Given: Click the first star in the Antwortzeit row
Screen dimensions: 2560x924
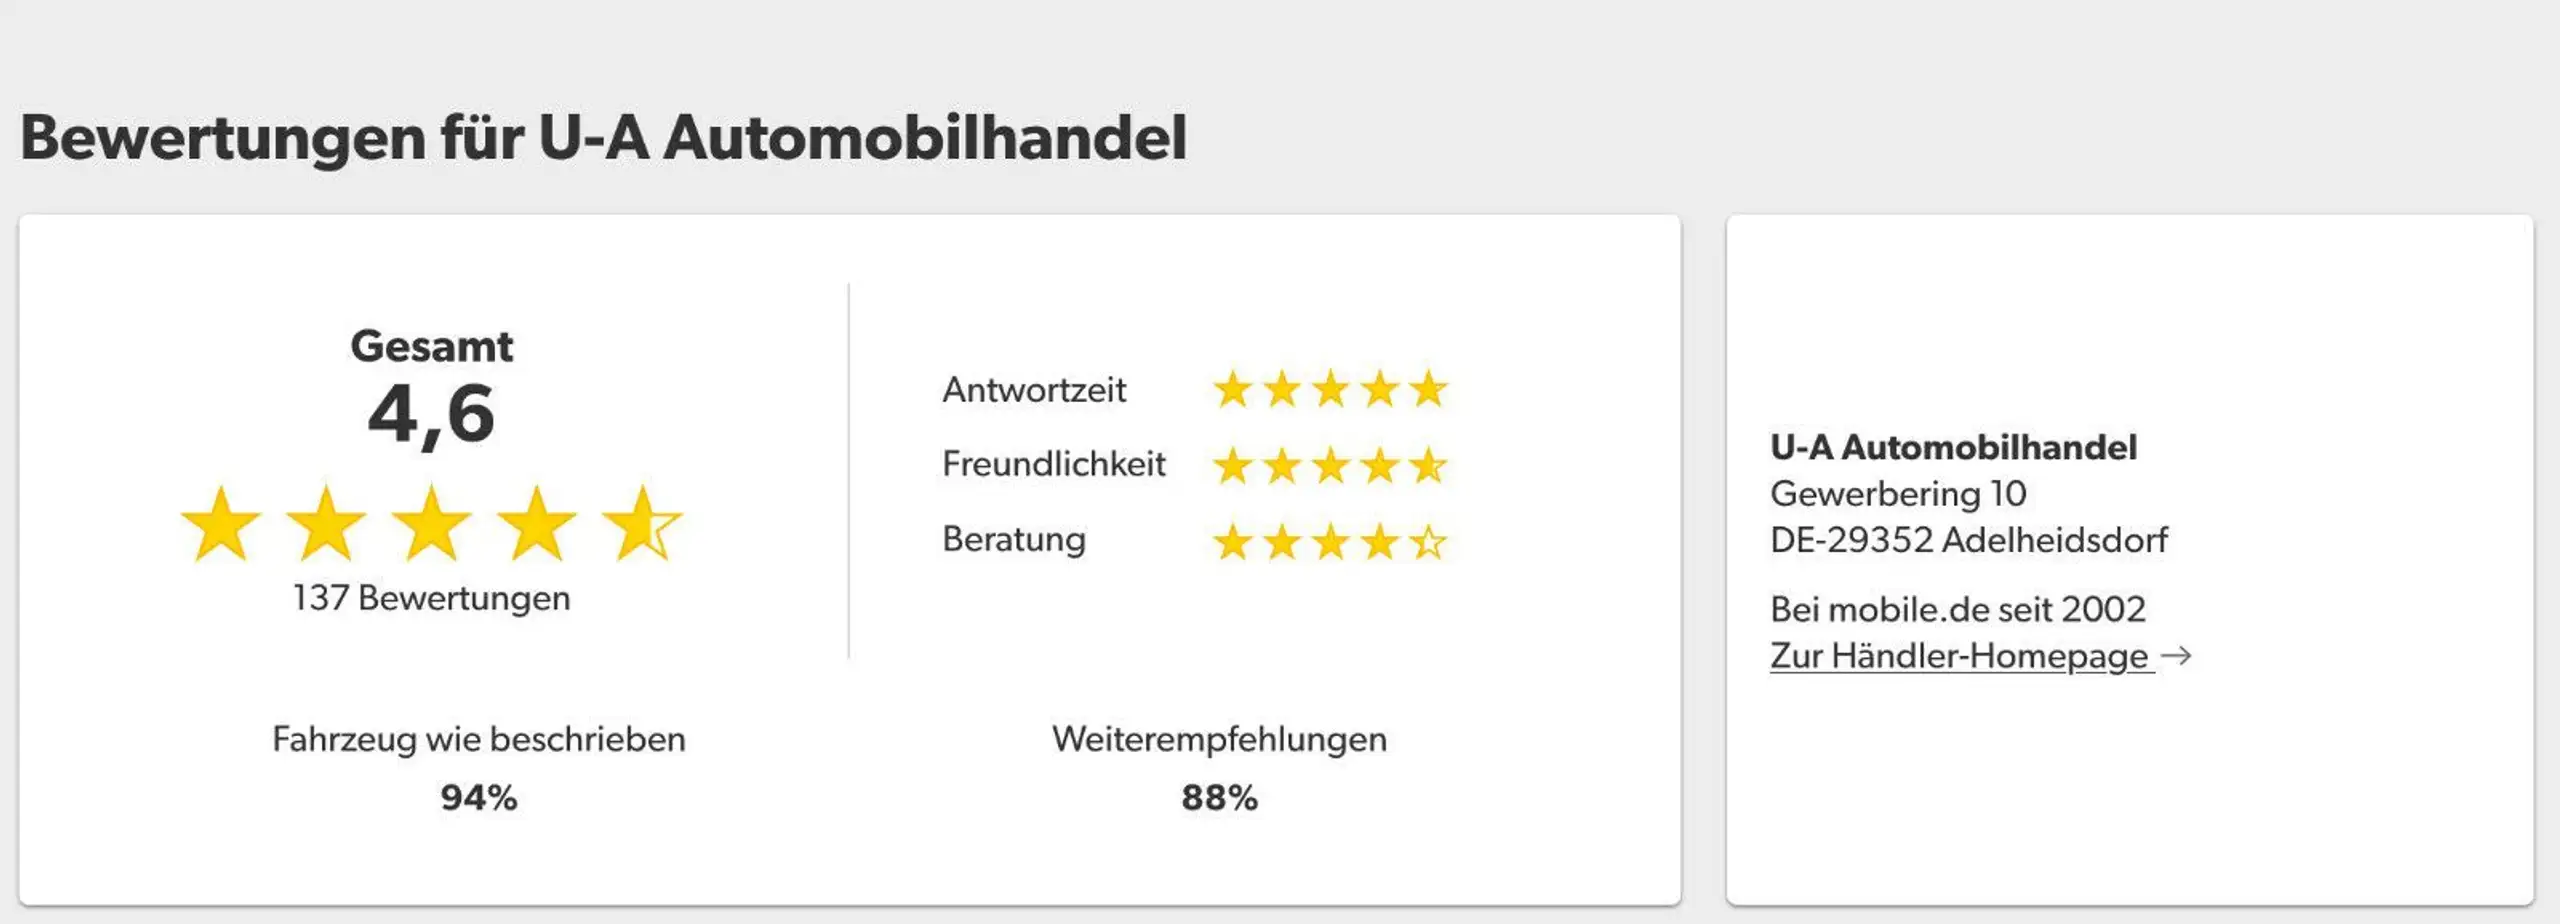Looking at the screenshot, I should tap(1233, 389).
